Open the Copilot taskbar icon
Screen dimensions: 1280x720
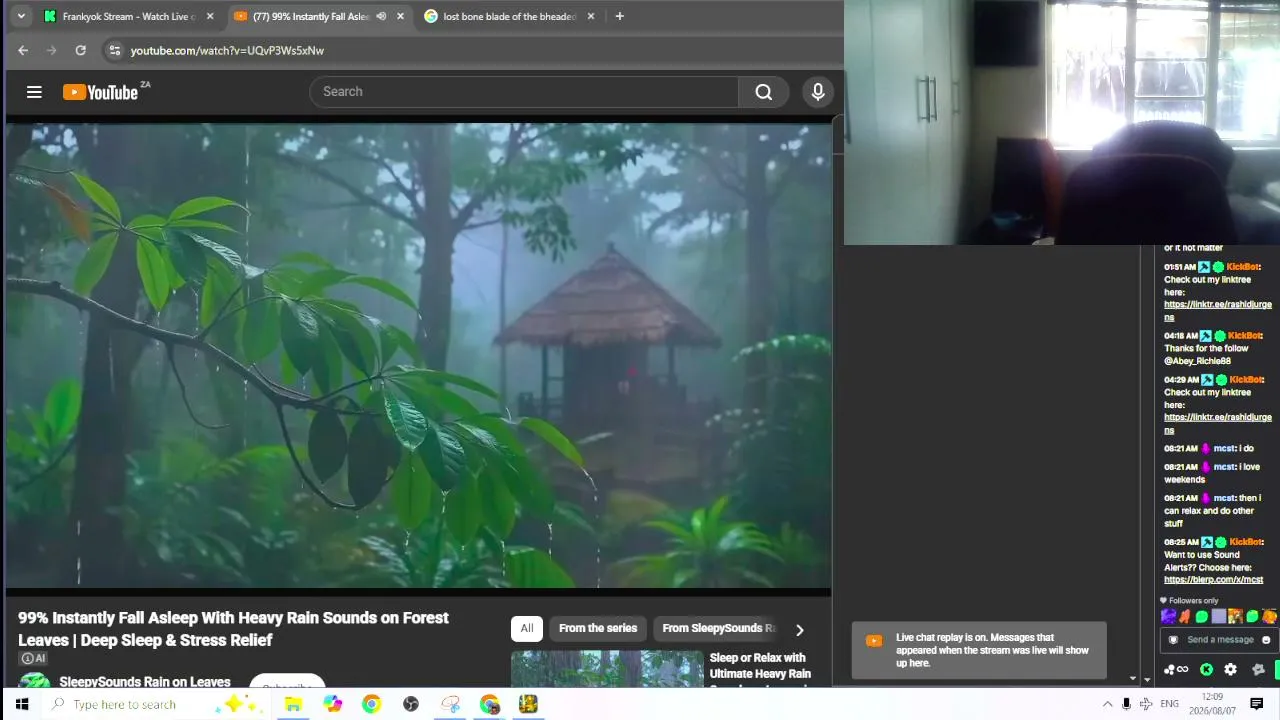(333, 704)
